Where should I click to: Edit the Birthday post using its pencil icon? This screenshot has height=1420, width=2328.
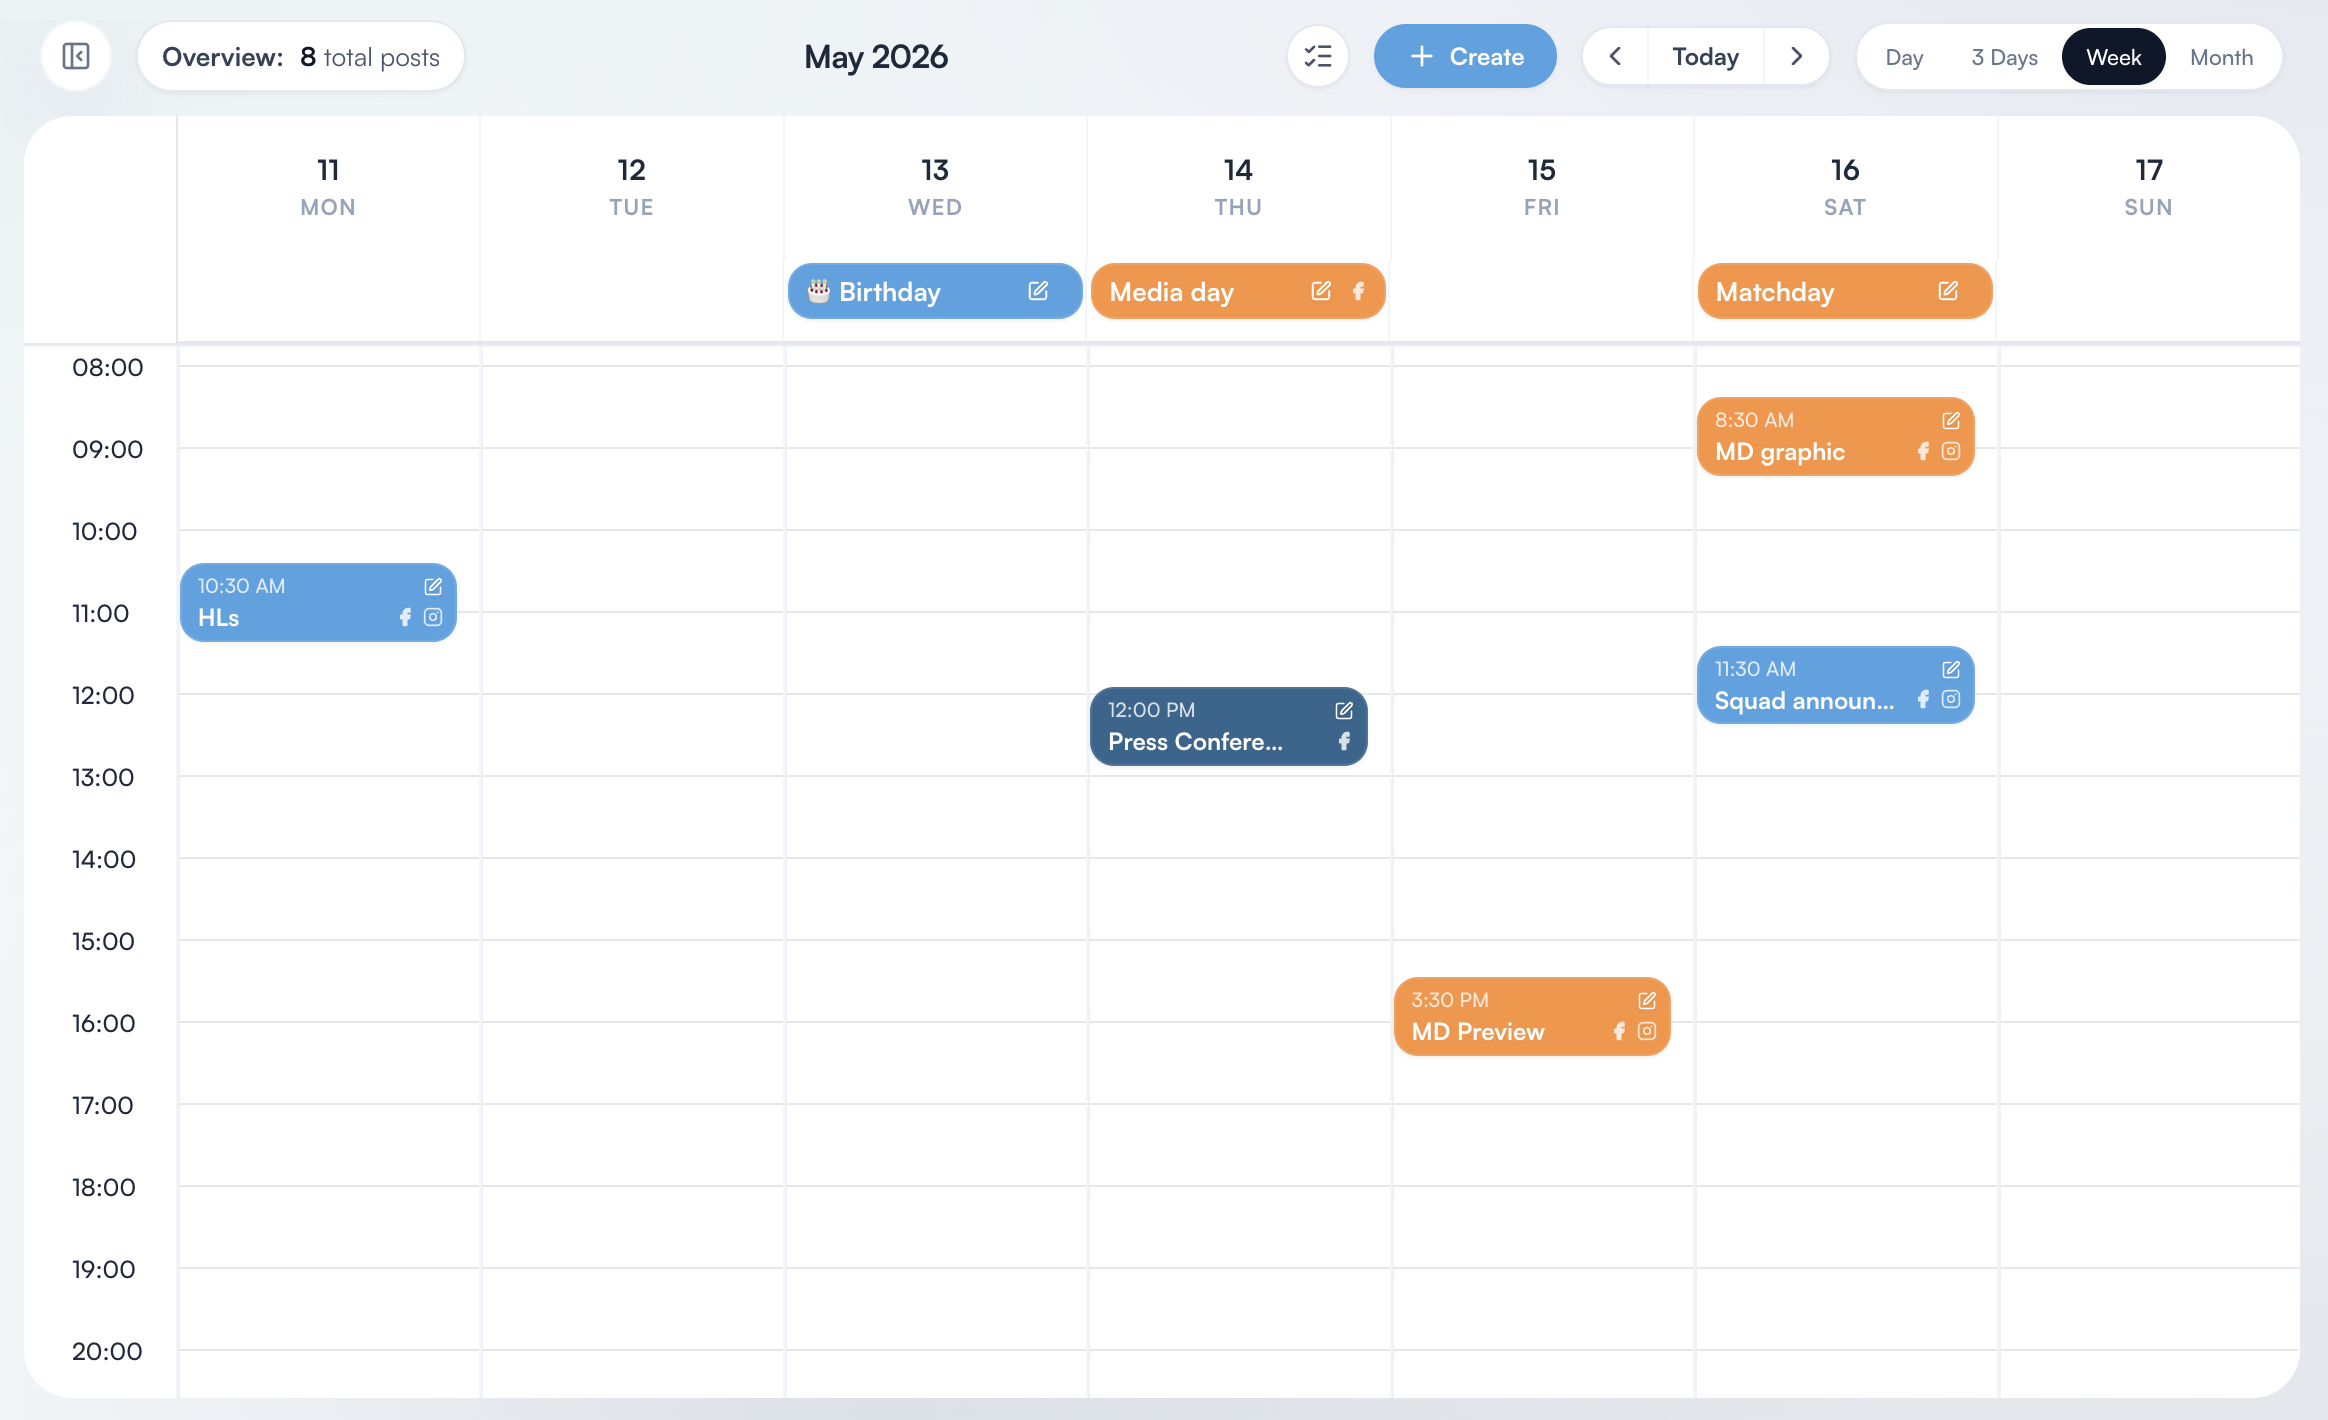(1038, 291)
